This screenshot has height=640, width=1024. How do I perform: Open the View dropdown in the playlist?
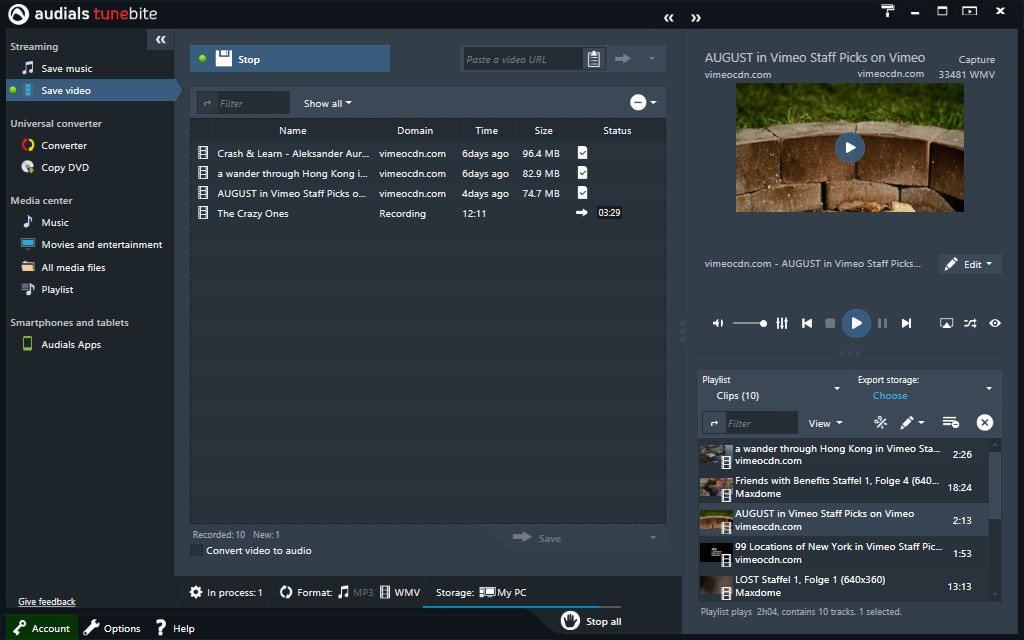[x=822, y=422]
